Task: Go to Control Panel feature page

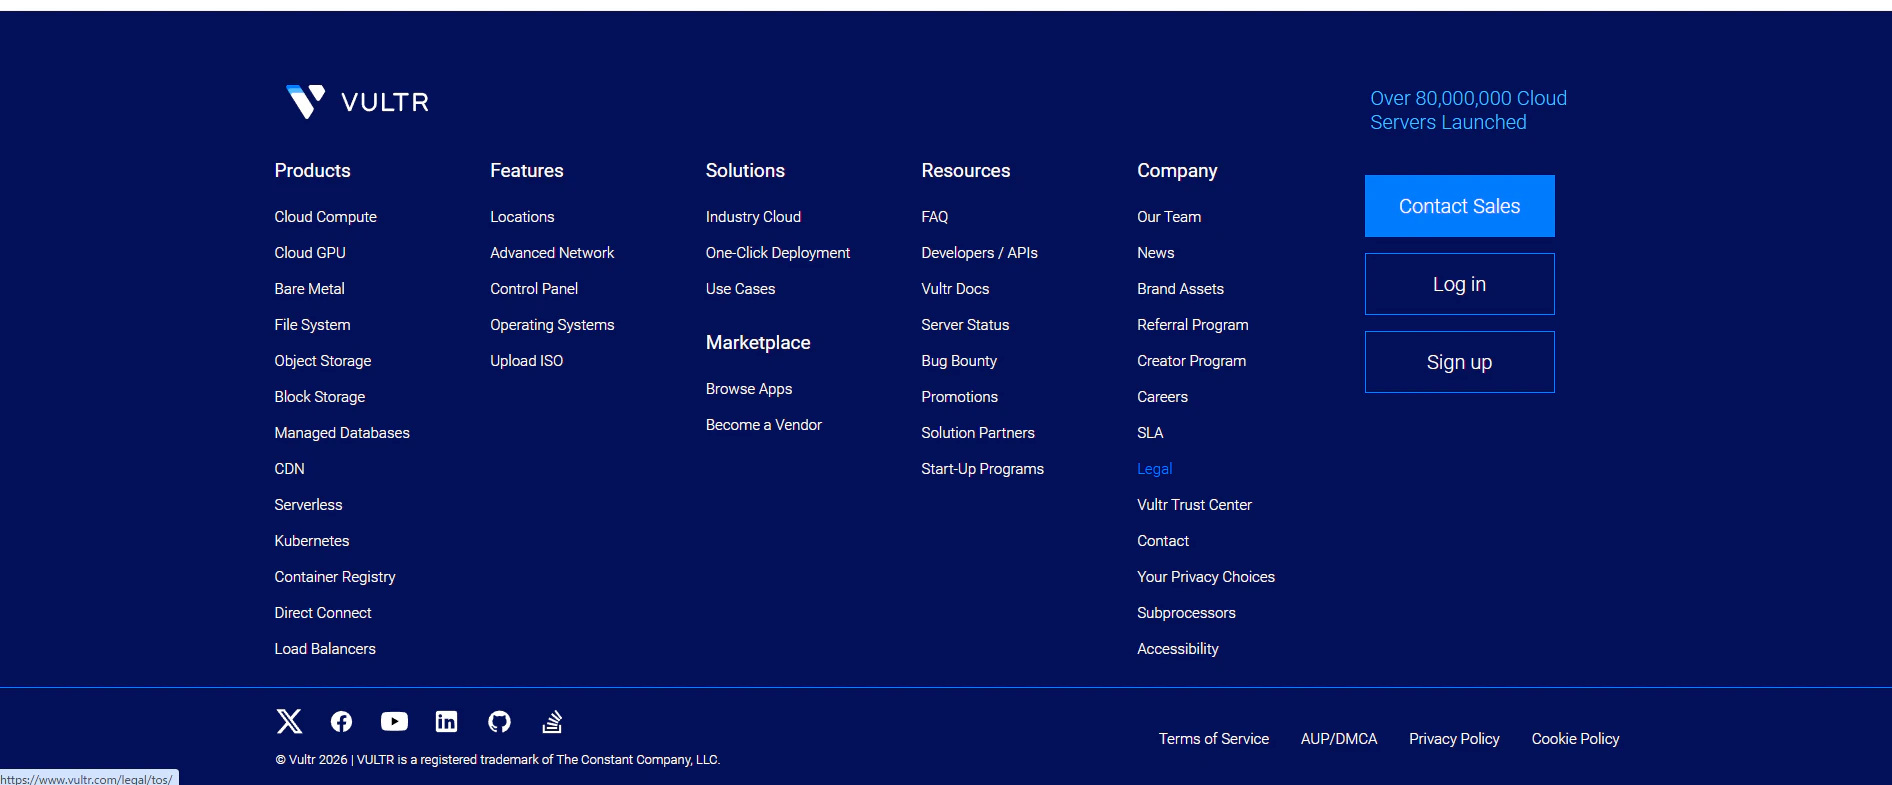Action: coord(534,289)
